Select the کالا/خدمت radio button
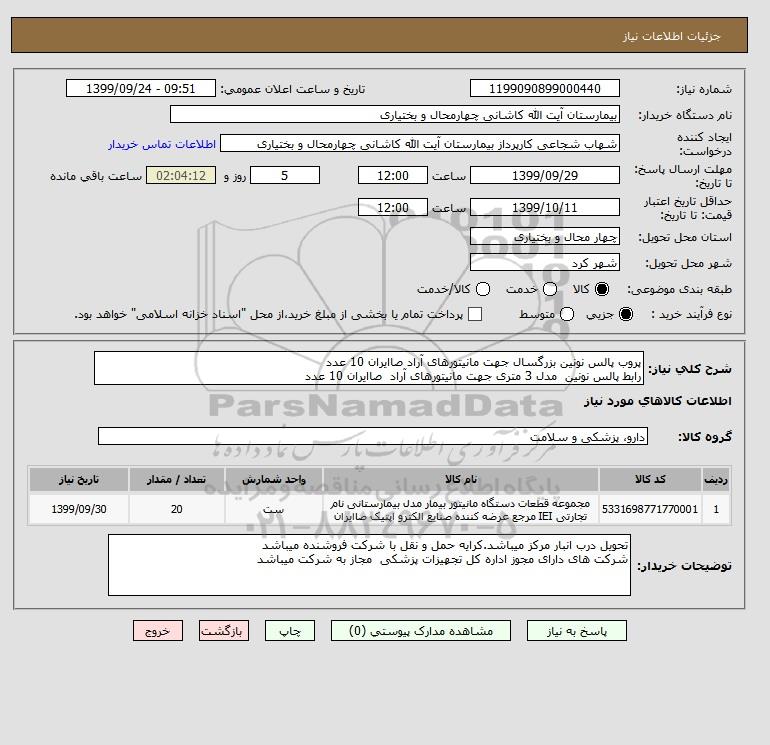Viewport: 770px width, 745px height. tap(483, 289)
